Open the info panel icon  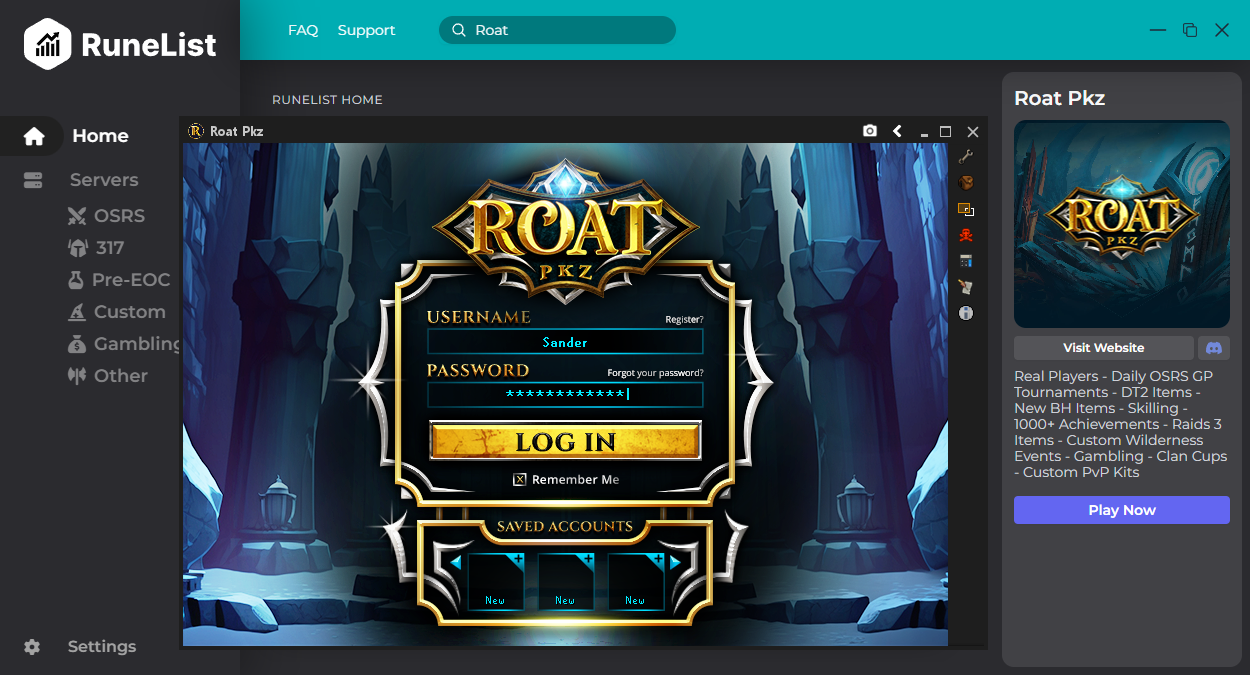[x=966, y=313]
